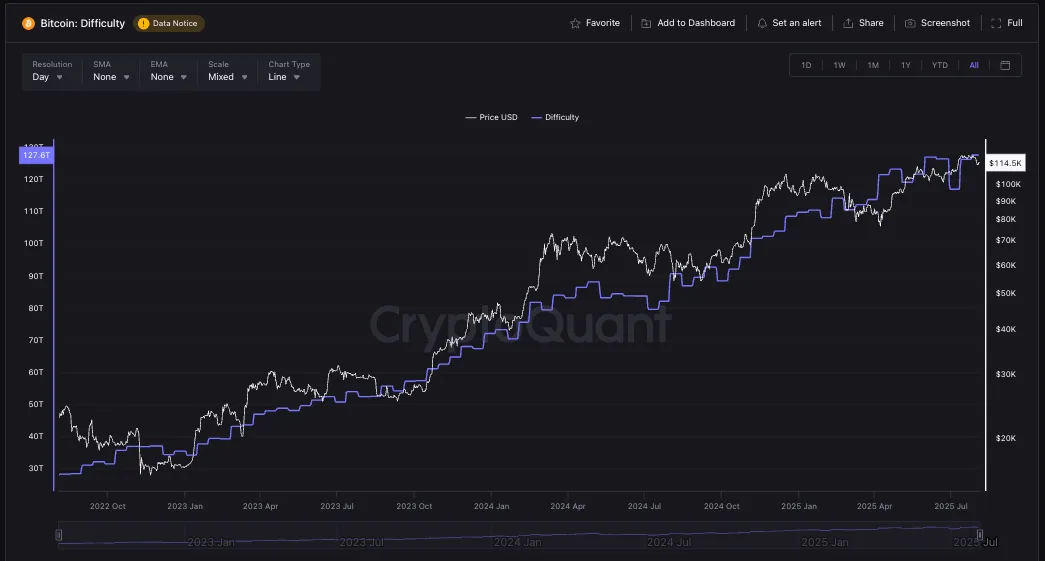Open the Scale Mixed dropdown

click(x=228, y=71)
